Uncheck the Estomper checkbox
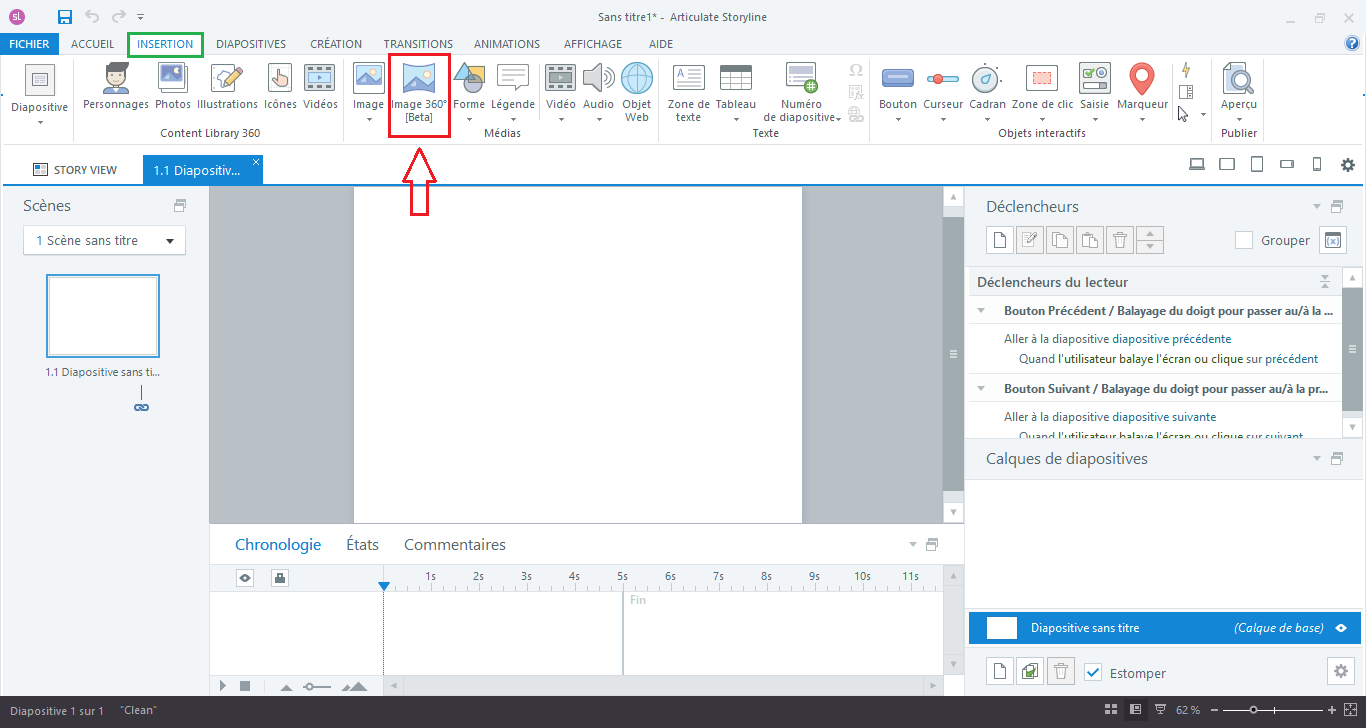1366x728 pixels. [1093, 672]
